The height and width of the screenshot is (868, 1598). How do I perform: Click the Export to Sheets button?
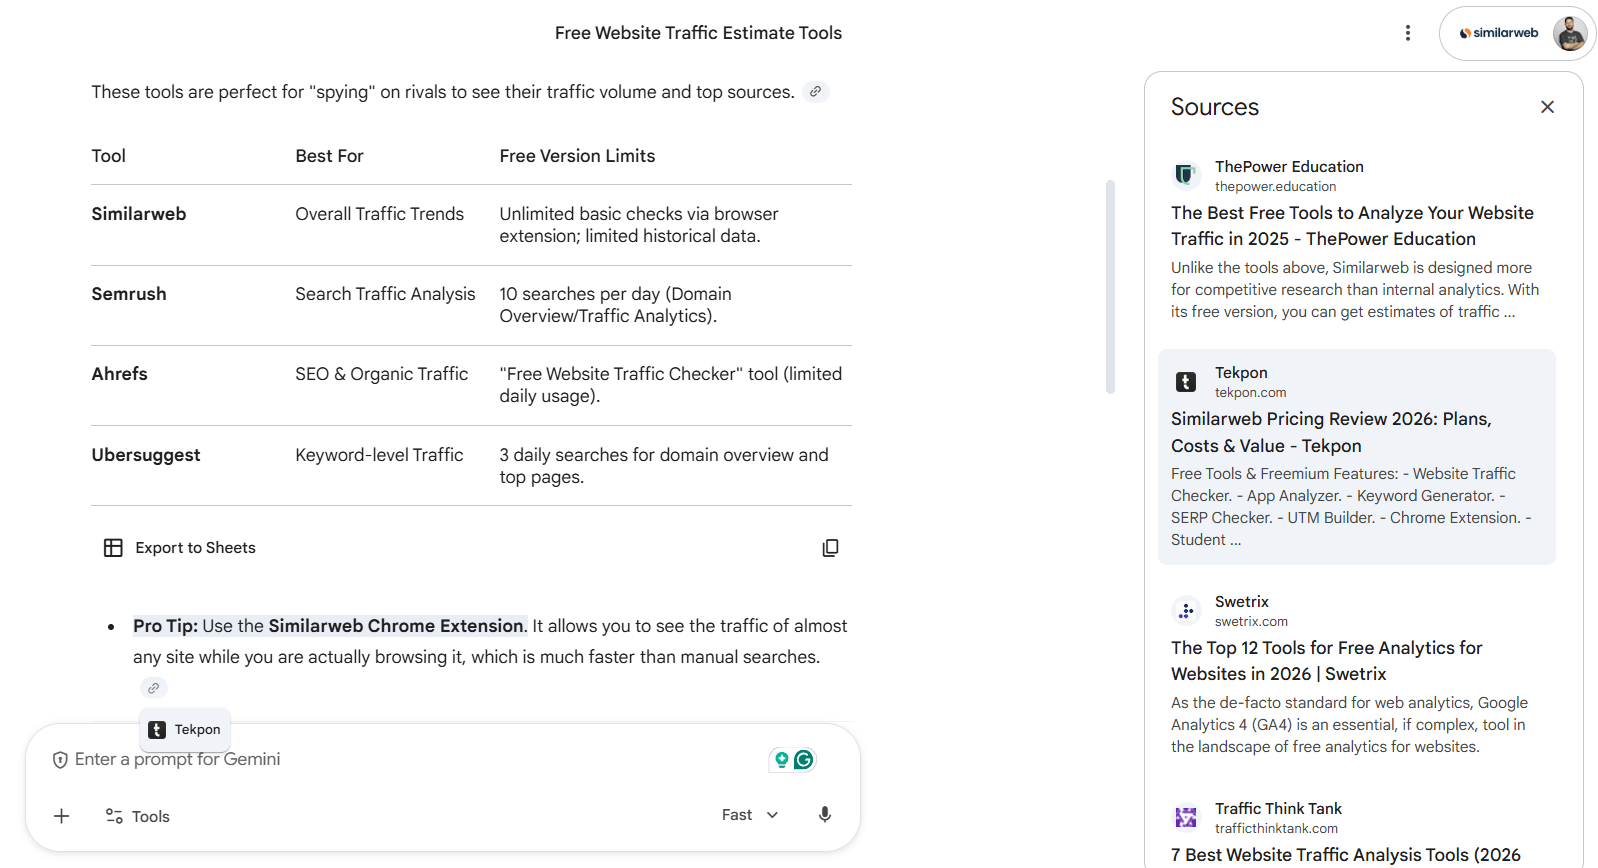(x=180, y=548)
